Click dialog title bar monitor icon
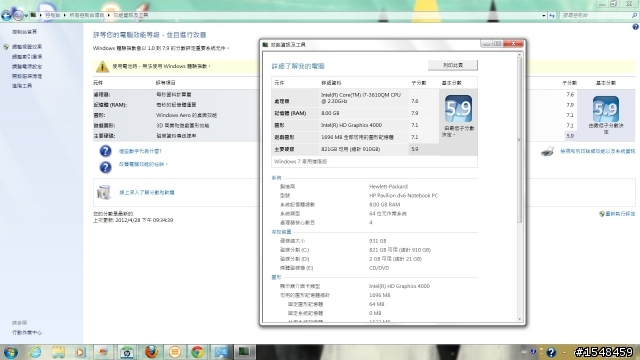 point(265,44)
